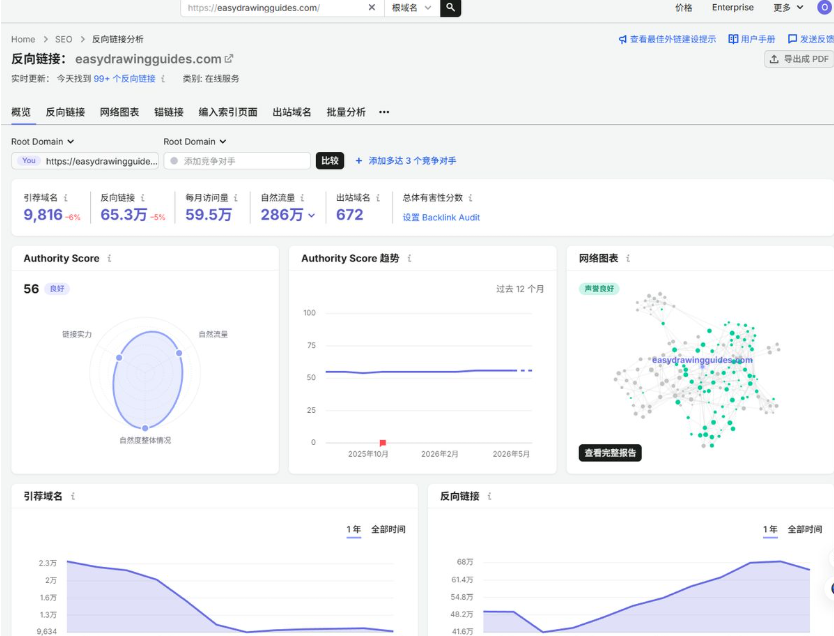Screen dimensions: 834x636
Task: Click the 链接实力 radar chart point
Action: tap(119, 357)
